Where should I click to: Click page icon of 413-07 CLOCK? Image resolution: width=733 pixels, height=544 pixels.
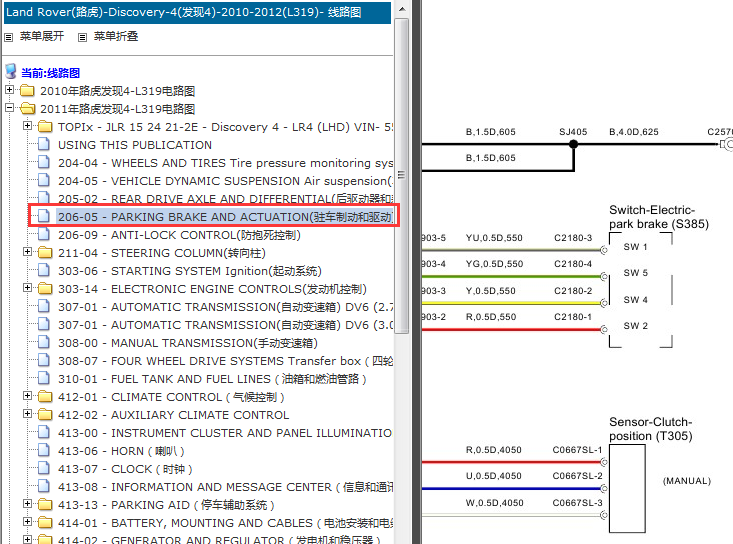[44, 468]
